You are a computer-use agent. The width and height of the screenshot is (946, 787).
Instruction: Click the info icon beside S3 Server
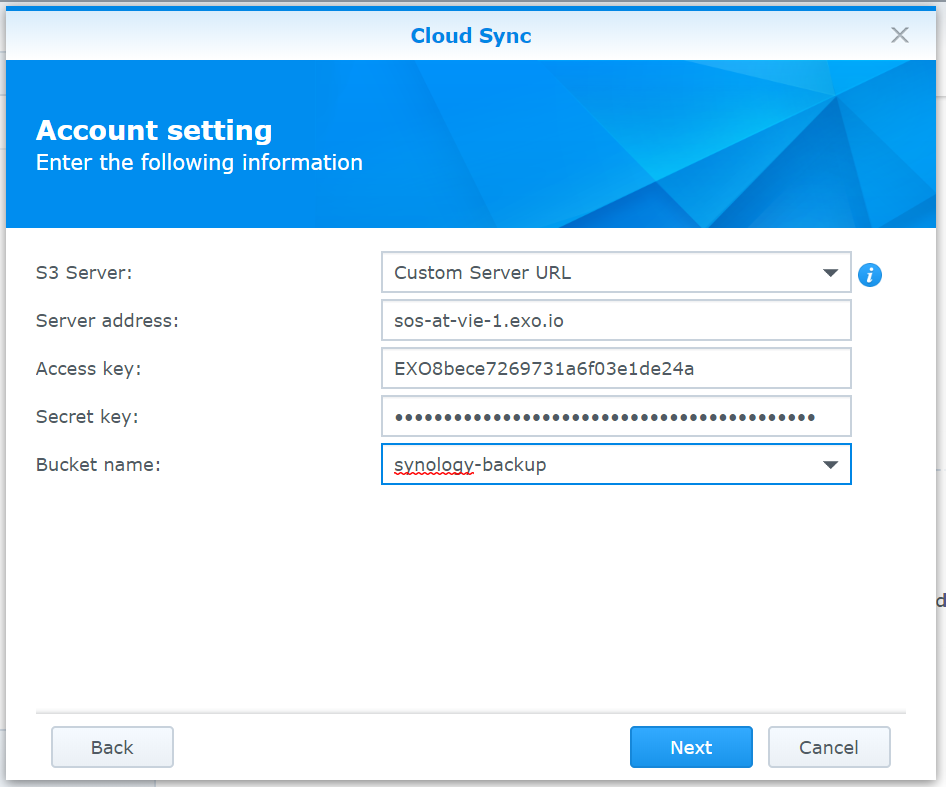(870, 274)
